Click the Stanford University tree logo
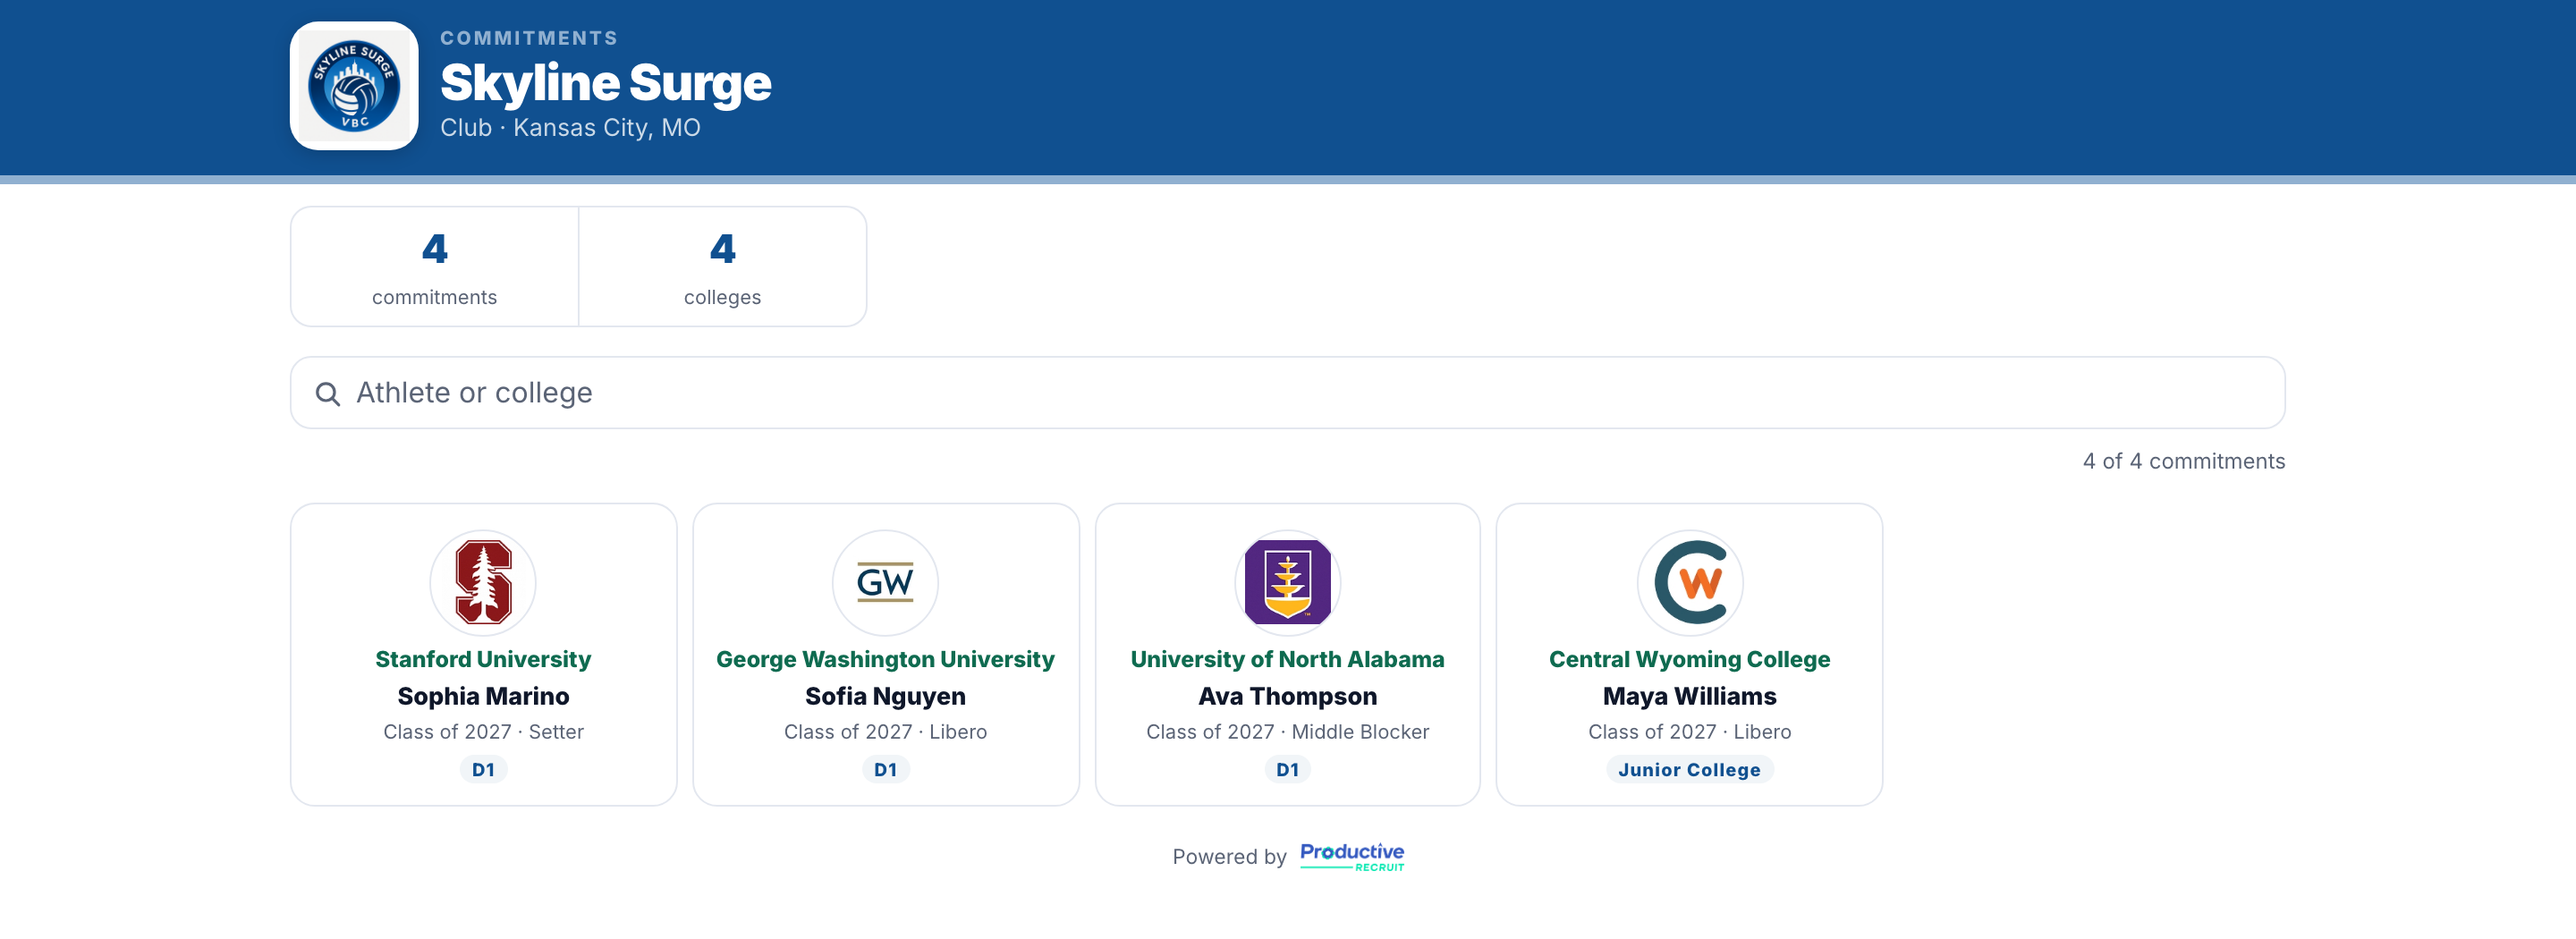Image resolution: width=2576 pixels, height=939 pixels. click(x=483, y=583)
